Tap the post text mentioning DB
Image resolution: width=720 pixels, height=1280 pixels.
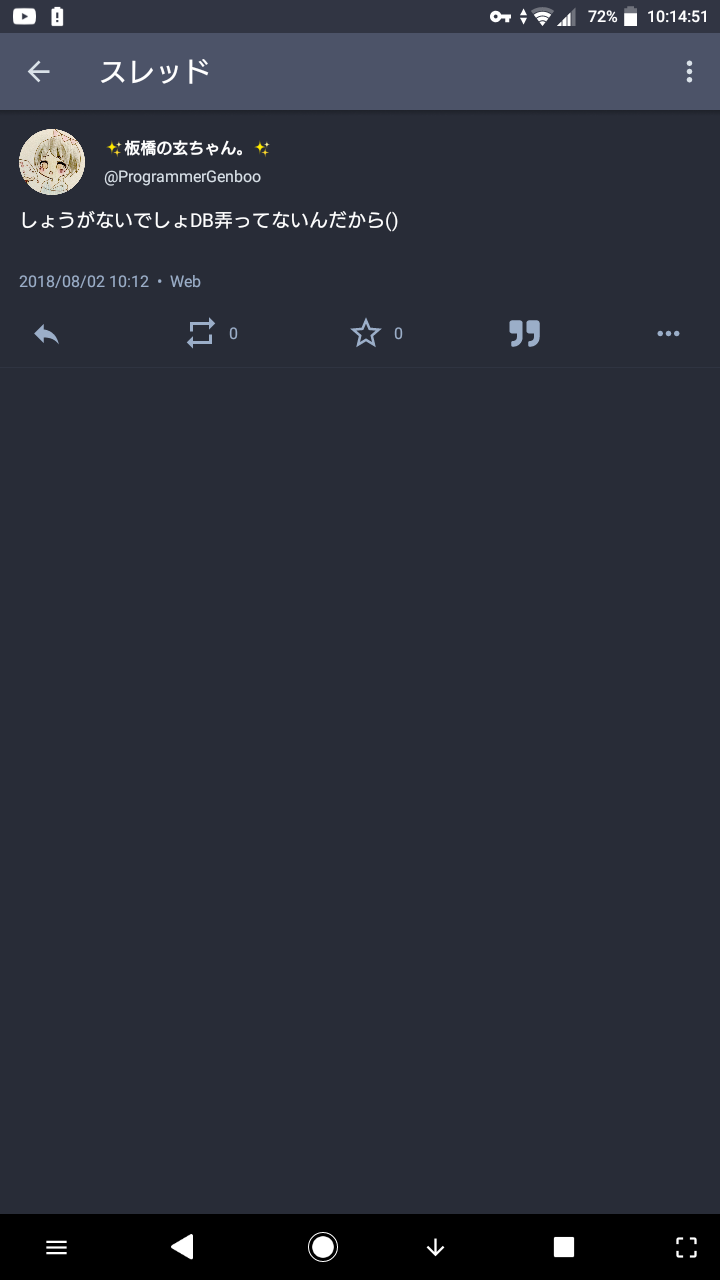[209, 220]
